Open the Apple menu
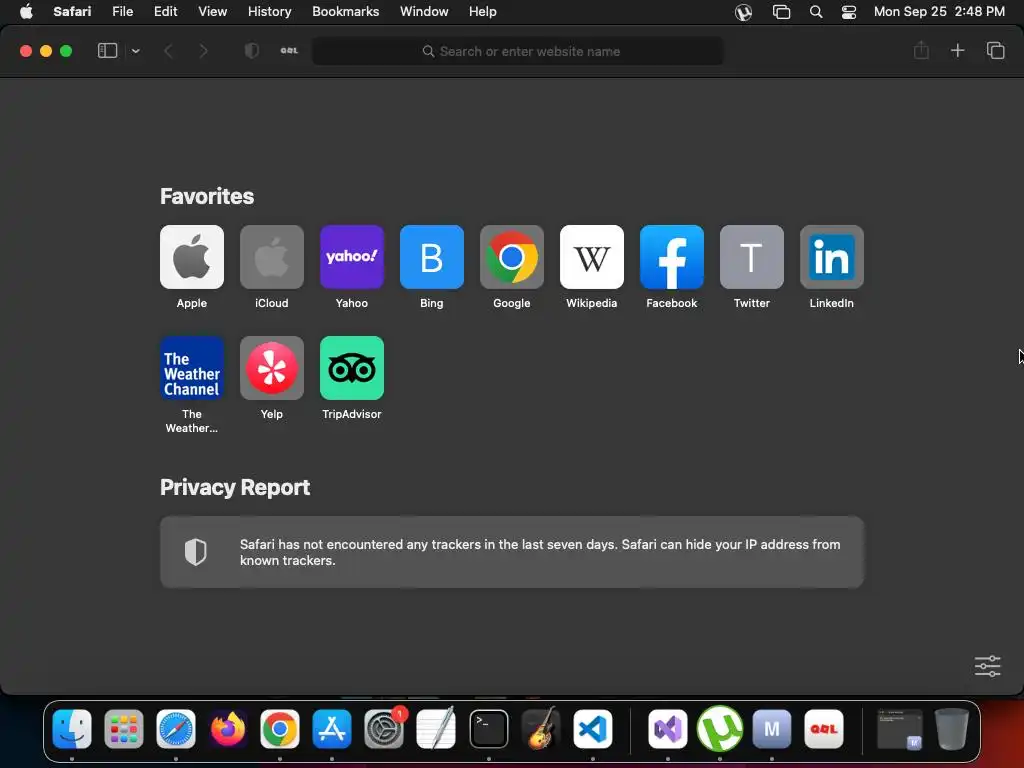 click(26, 11)
